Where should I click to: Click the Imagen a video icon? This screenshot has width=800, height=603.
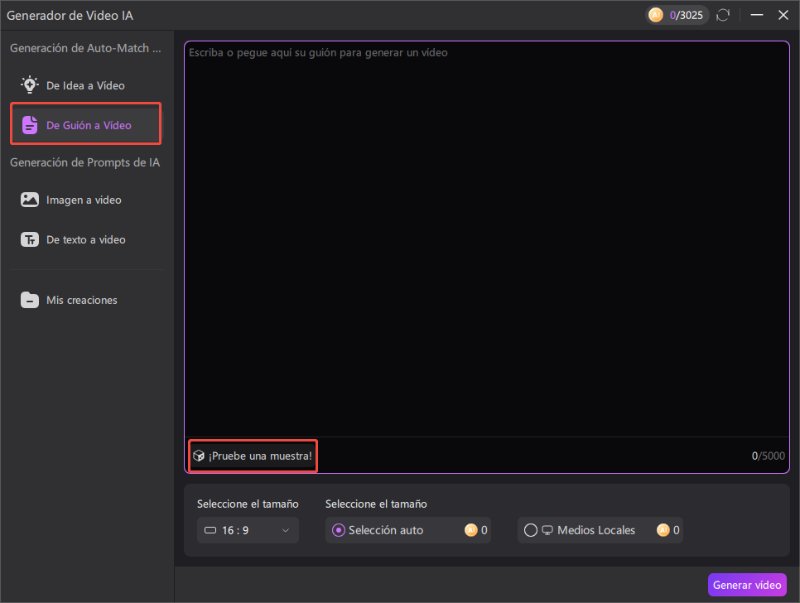(28, 200)
